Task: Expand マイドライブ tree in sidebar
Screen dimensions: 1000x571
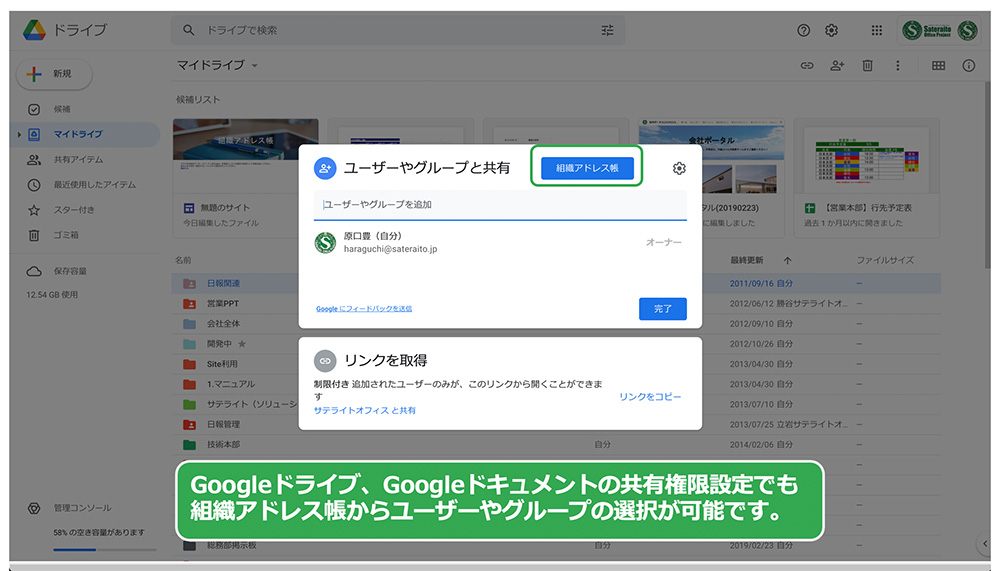Action: (x=19, y=134)
